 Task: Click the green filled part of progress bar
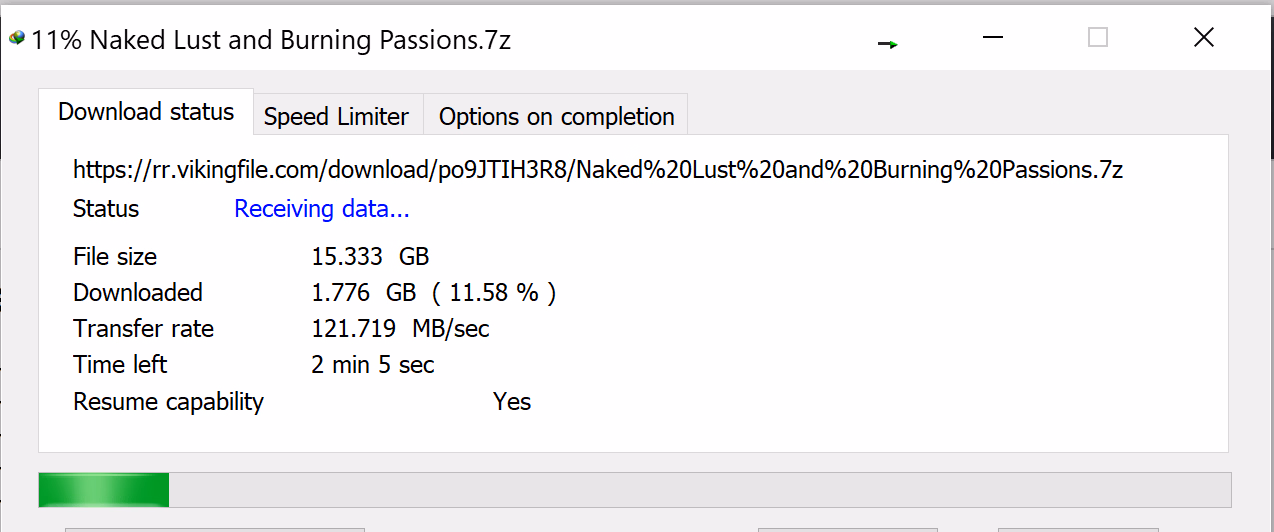point(103,491)
